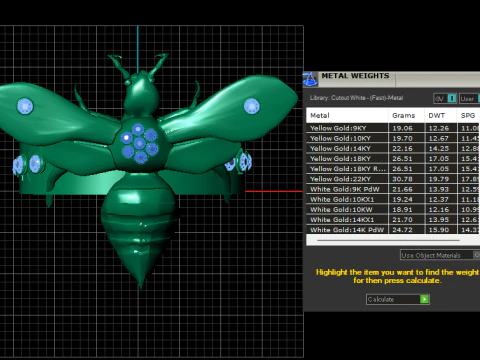
Task: Click the 12.16 DWT value
Action: coord(439,210)
